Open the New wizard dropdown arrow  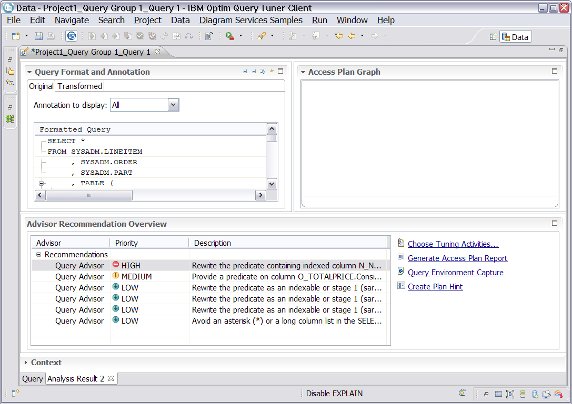coord(26,36)
